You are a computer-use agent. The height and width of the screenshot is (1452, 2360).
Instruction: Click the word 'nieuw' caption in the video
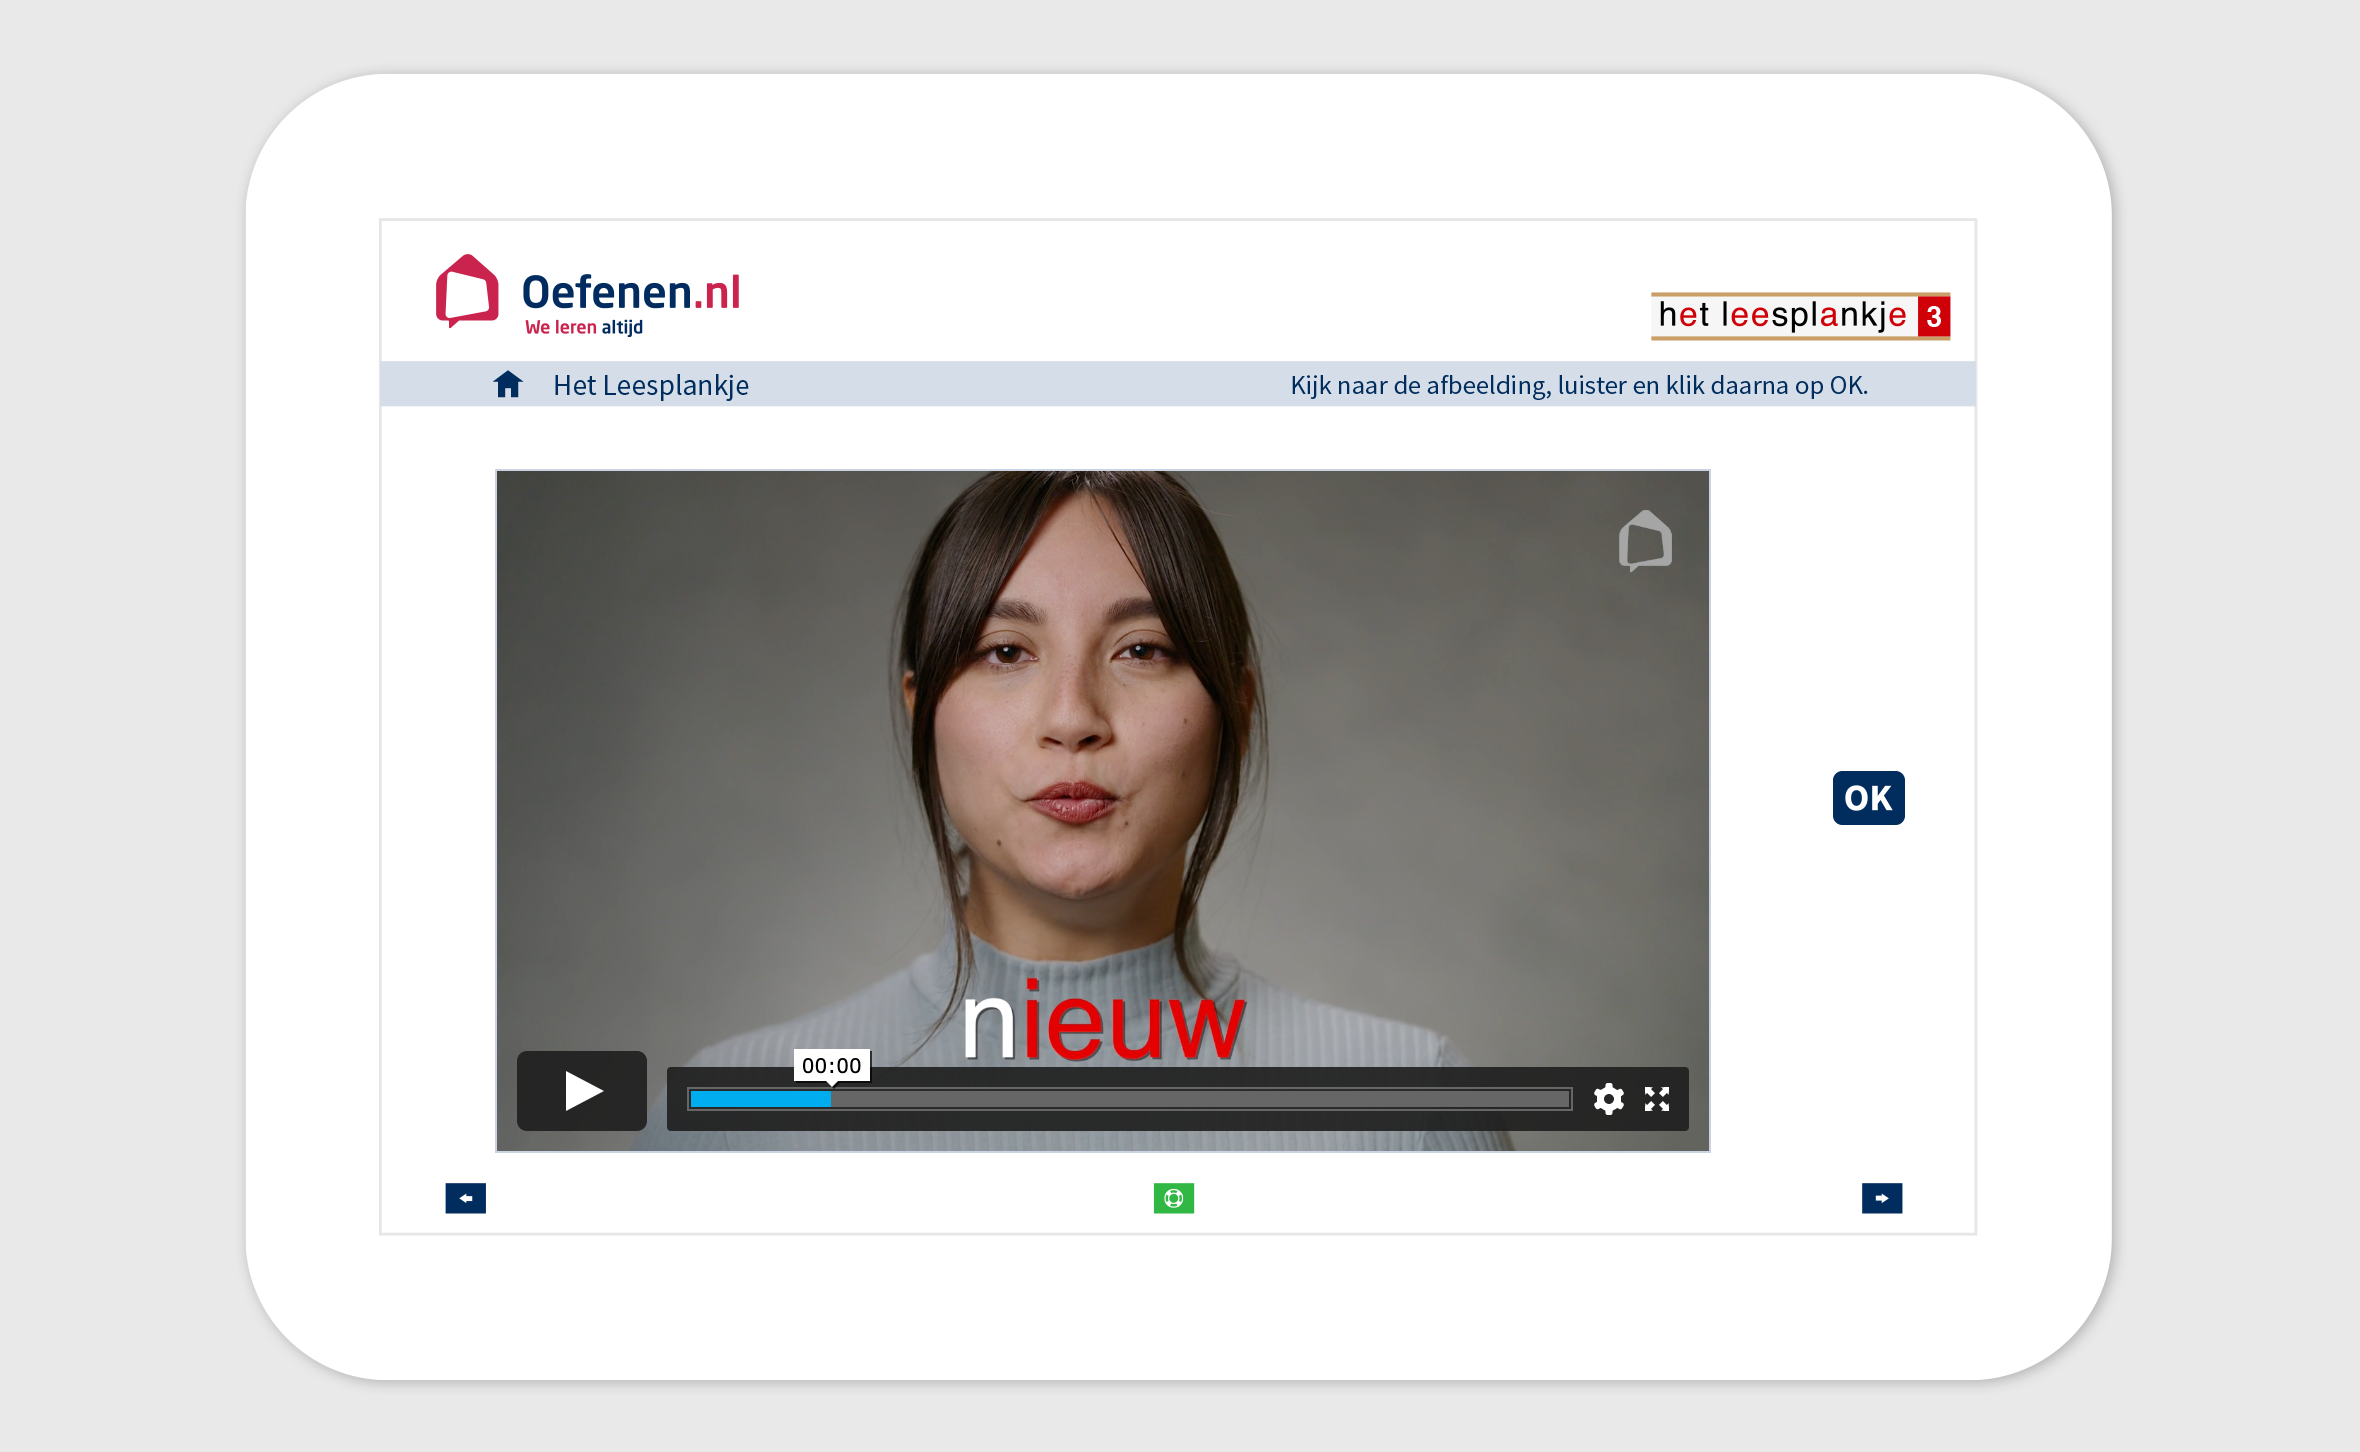pos(1104,1022)
